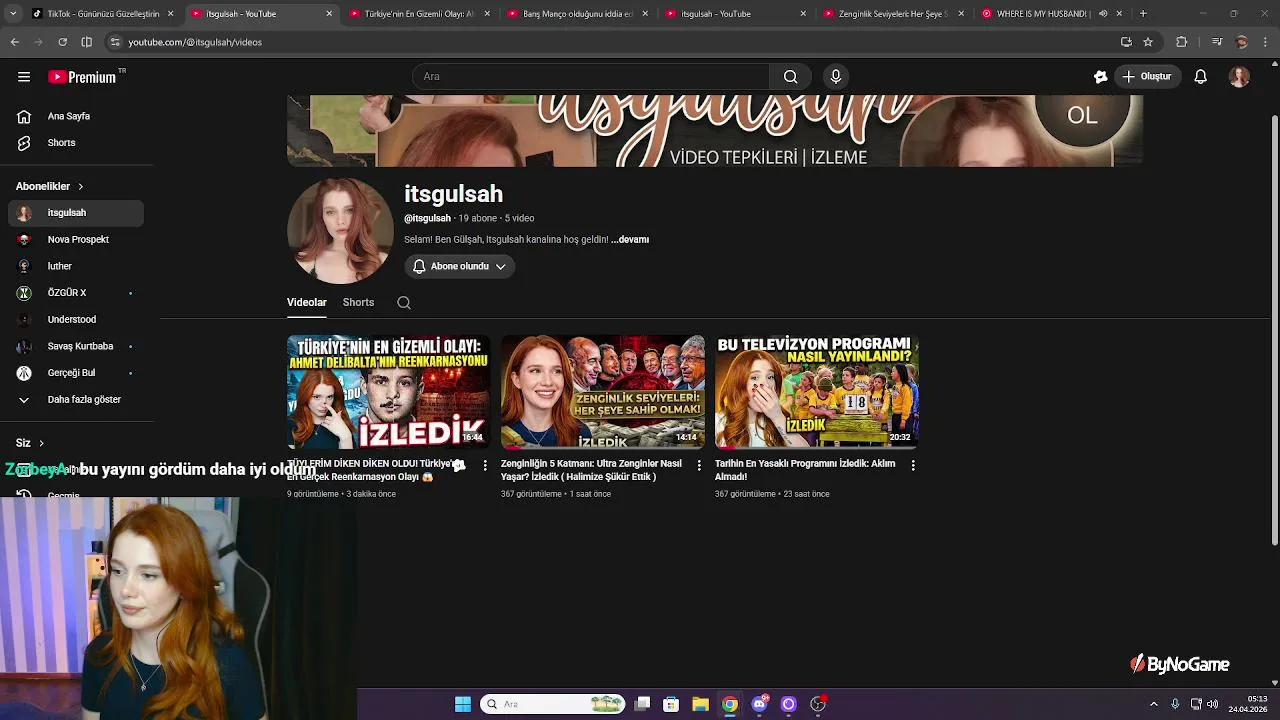Click the Oluştur create button
Viewport: 1280px width, 720px height.
point(1147,77)
